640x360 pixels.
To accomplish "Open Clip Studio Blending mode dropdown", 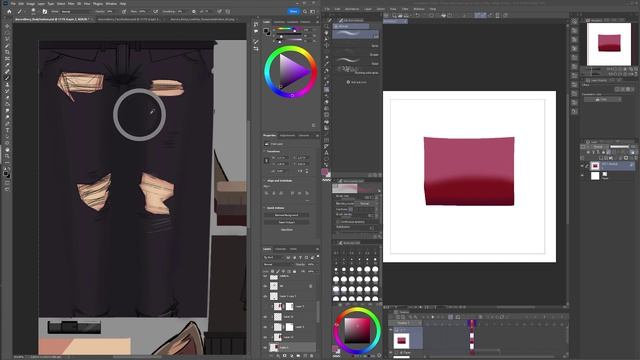I will 366,203.
